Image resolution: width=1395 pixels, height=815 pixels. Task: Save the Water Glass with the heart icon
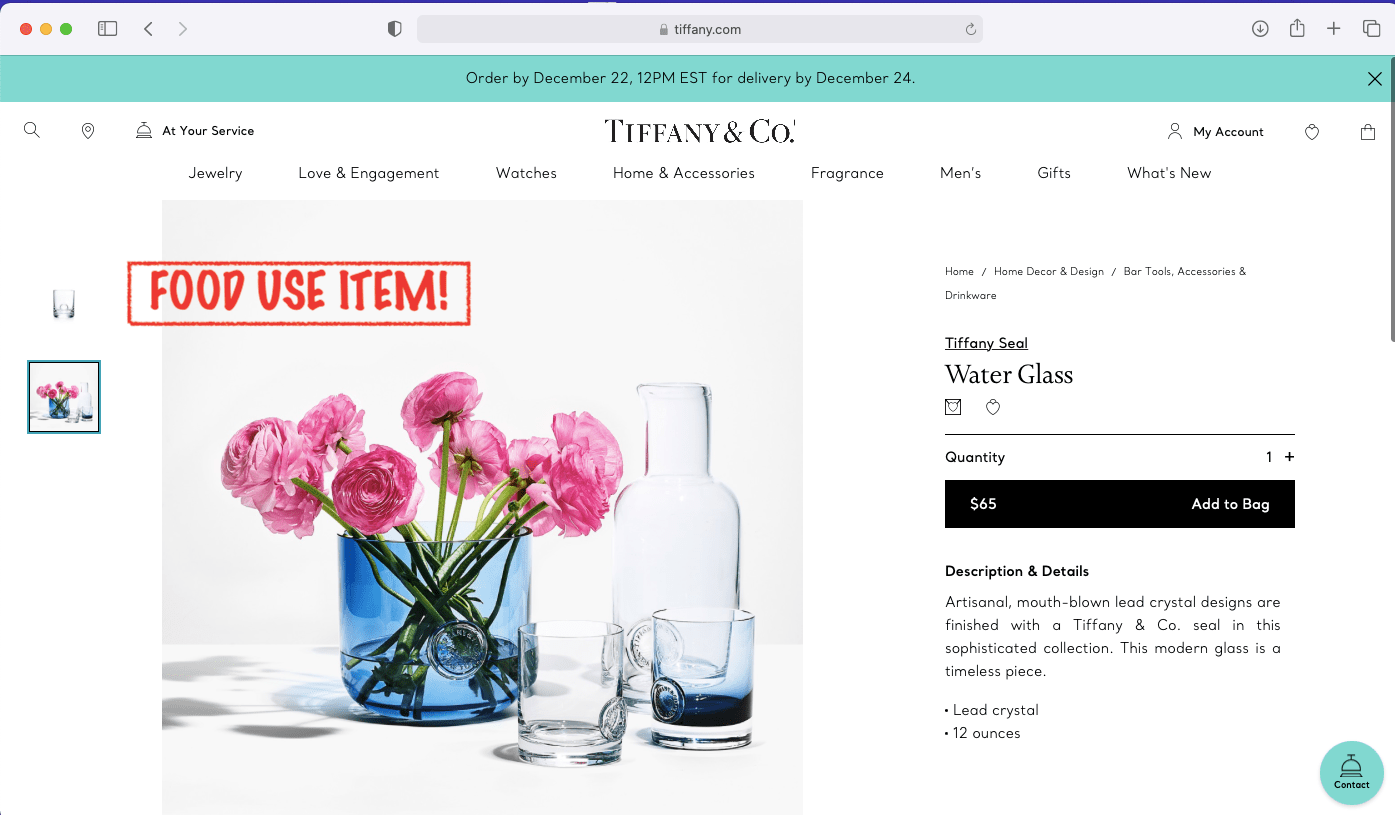click(x=993, y=407)
